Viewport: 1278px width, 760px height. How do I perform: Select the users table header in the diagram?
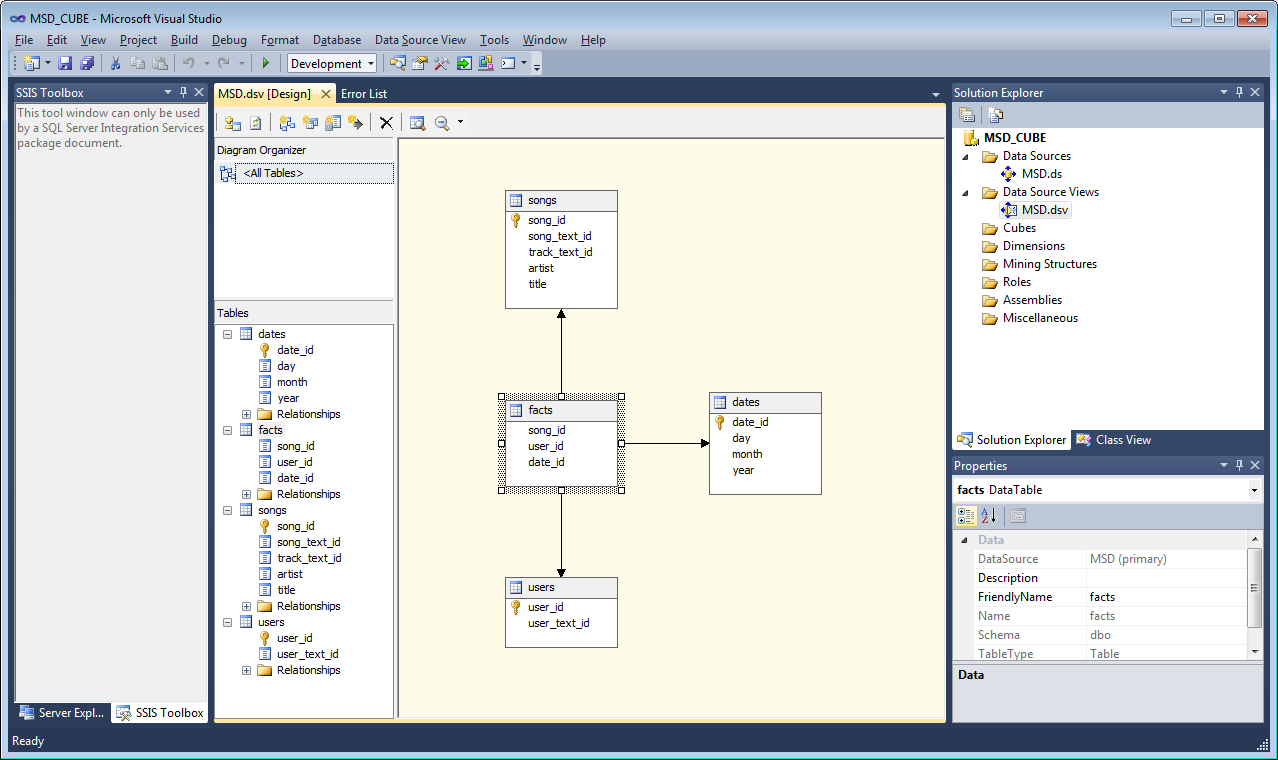(561, 588)
